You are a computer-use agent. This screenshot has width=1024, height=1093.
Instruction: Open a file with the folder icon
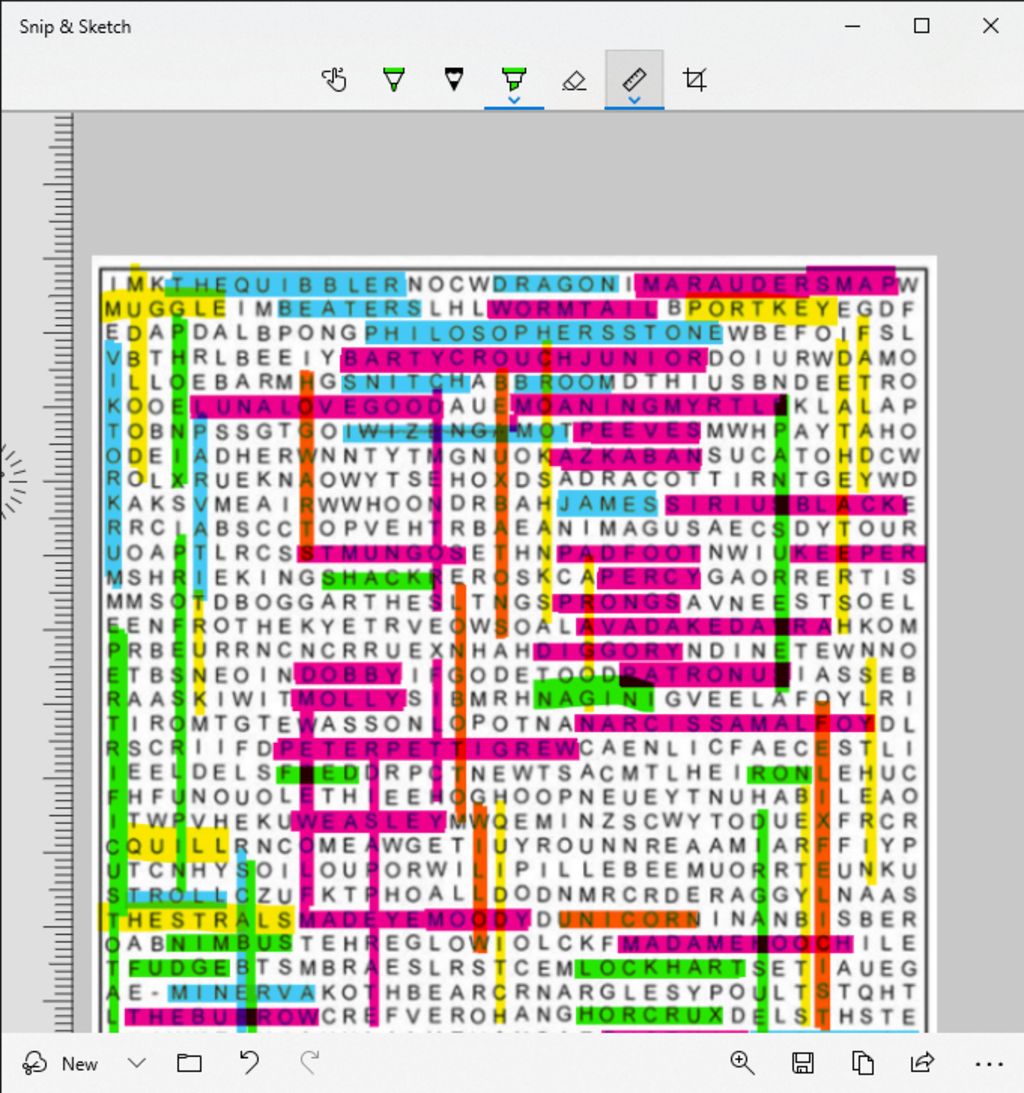click(x=189, y=1064)
